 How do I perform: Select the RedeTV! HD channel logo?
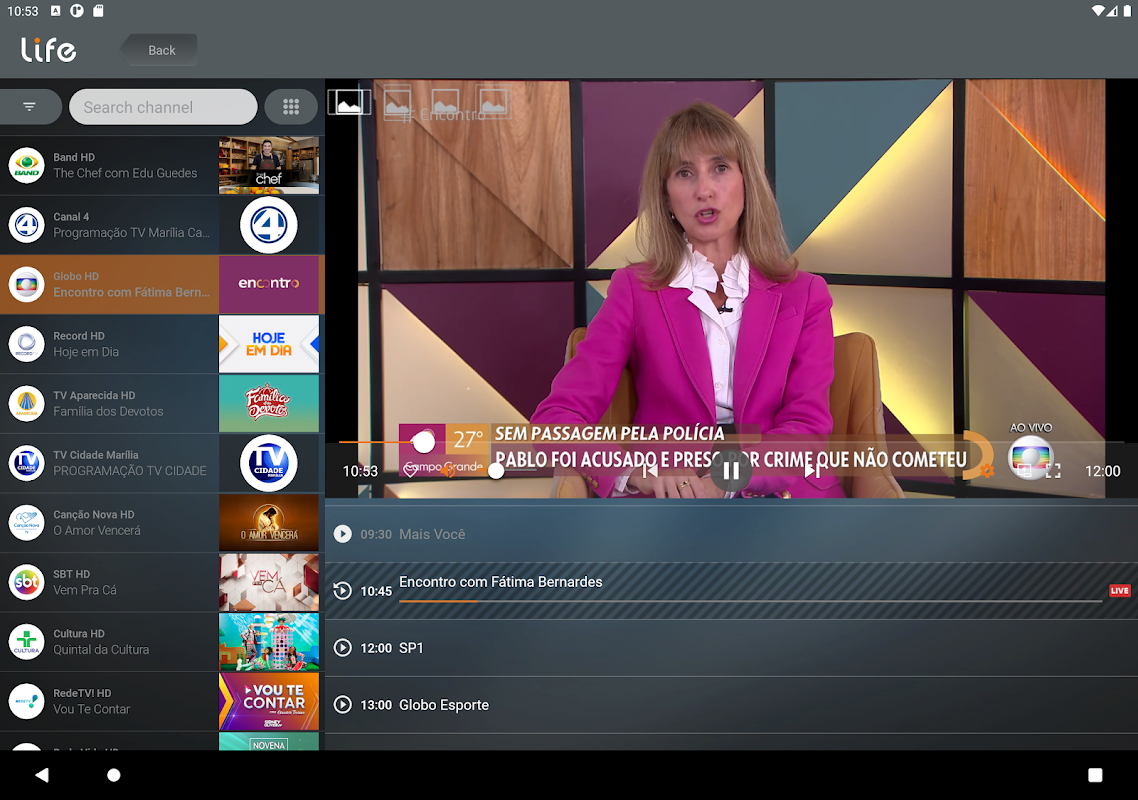(27, 701)
